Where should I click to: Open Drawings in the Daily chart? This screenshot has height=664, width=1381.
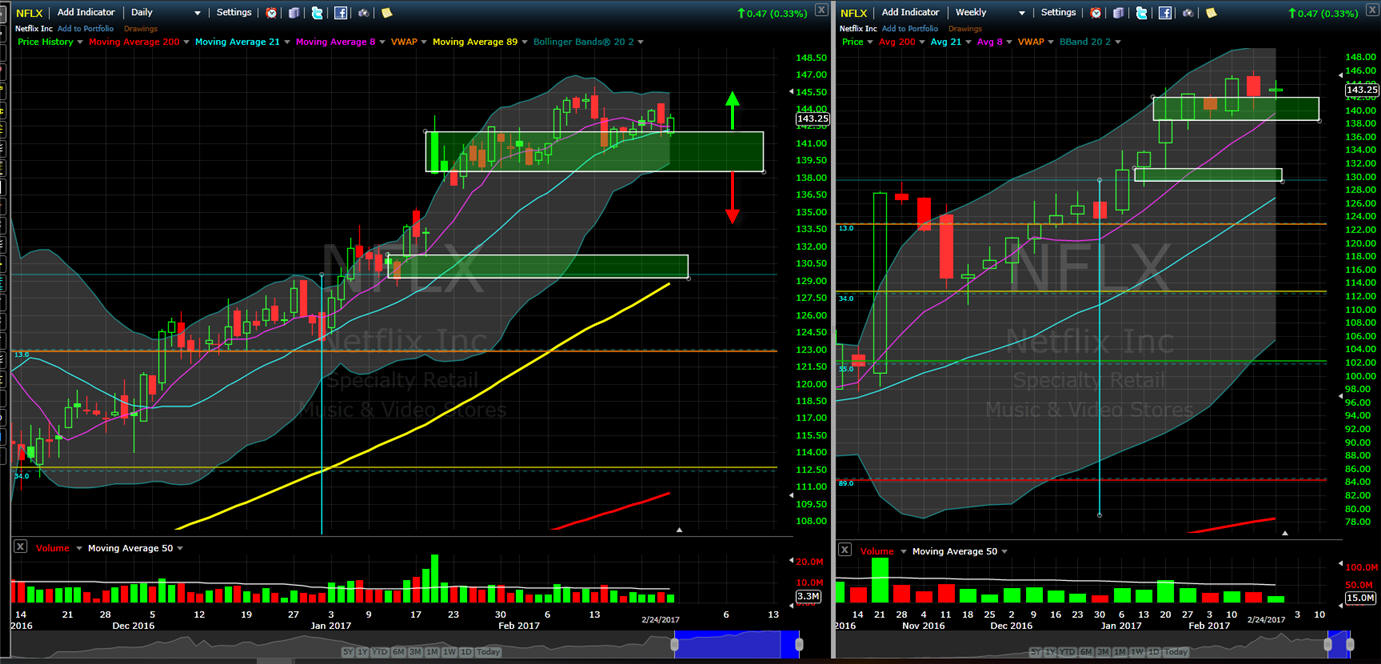coord(140,29)
